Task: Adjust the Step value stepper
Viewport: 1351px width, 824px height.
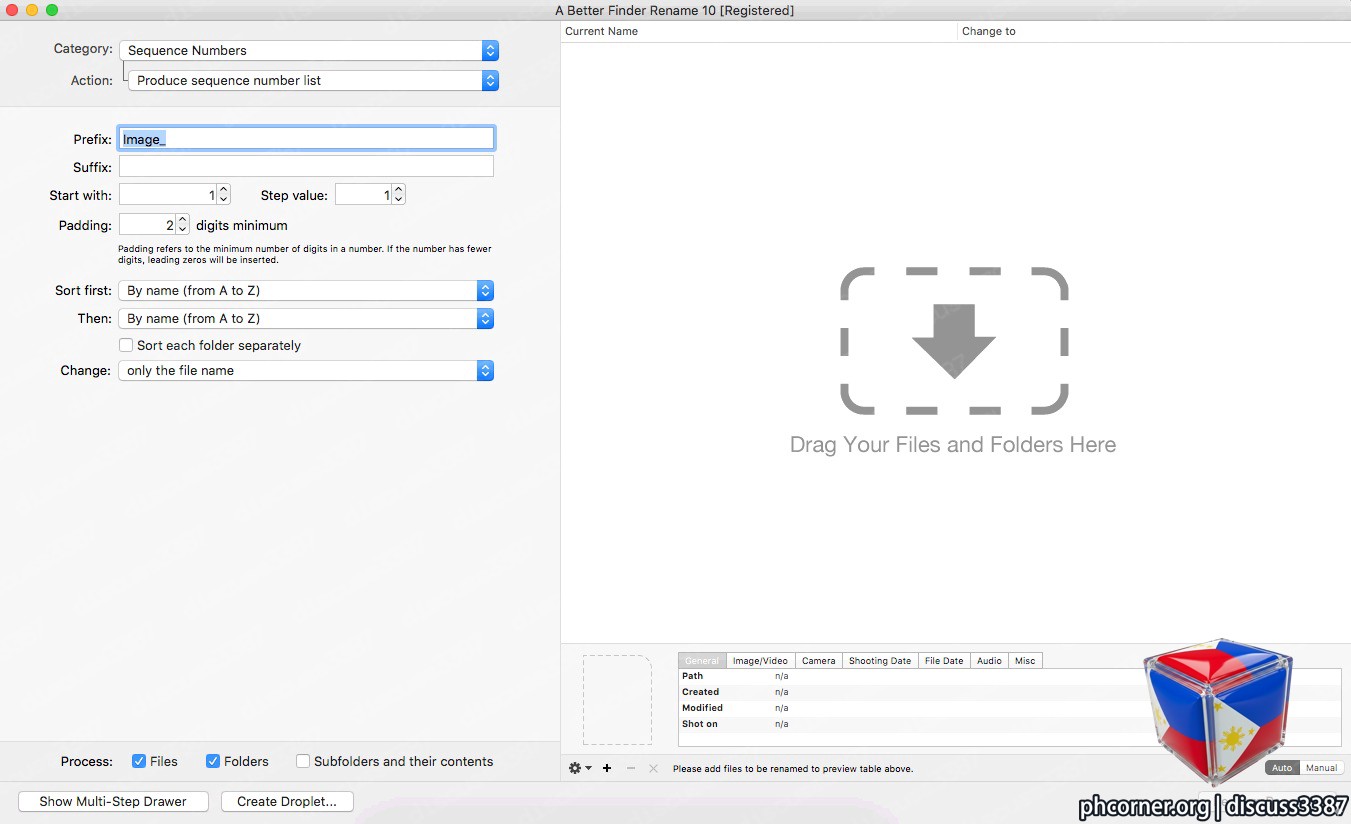Action: (398, 195)
